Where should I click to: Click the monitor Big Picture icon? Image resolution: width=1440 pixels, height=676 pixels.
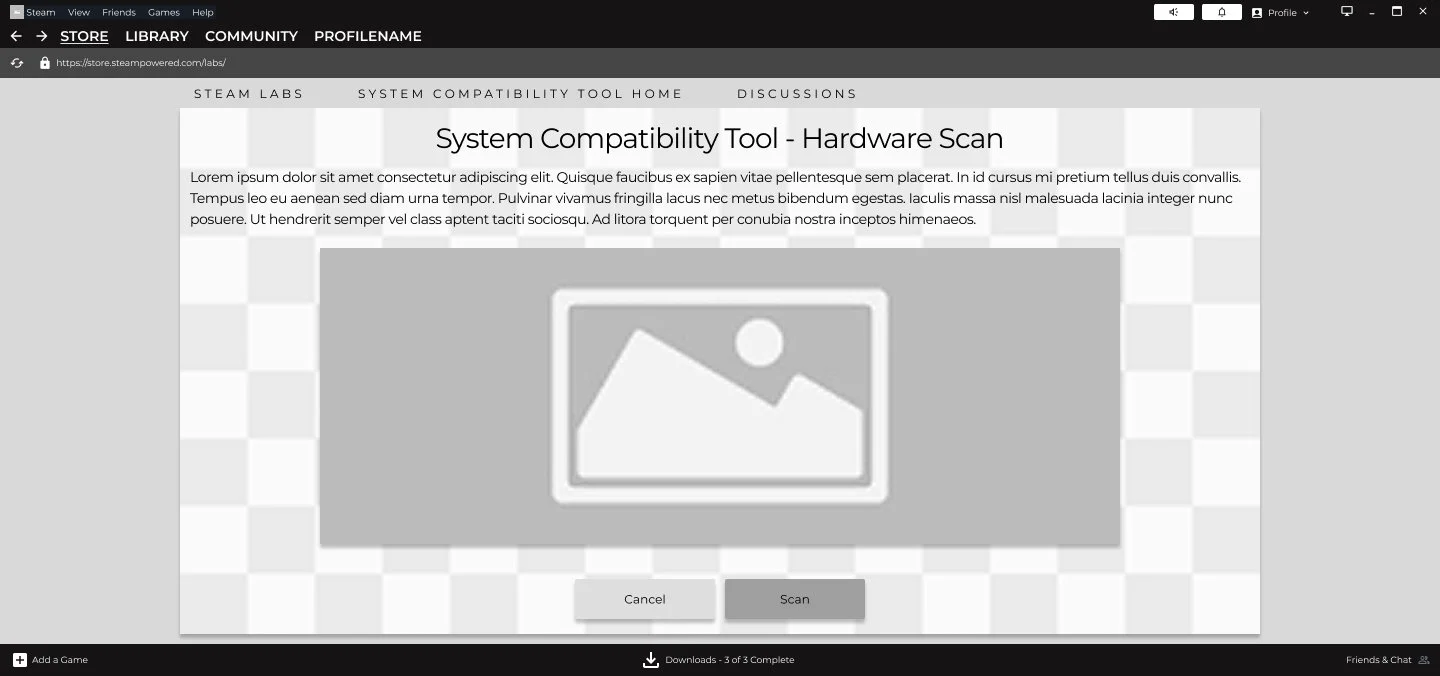(x=1347, y=12)
